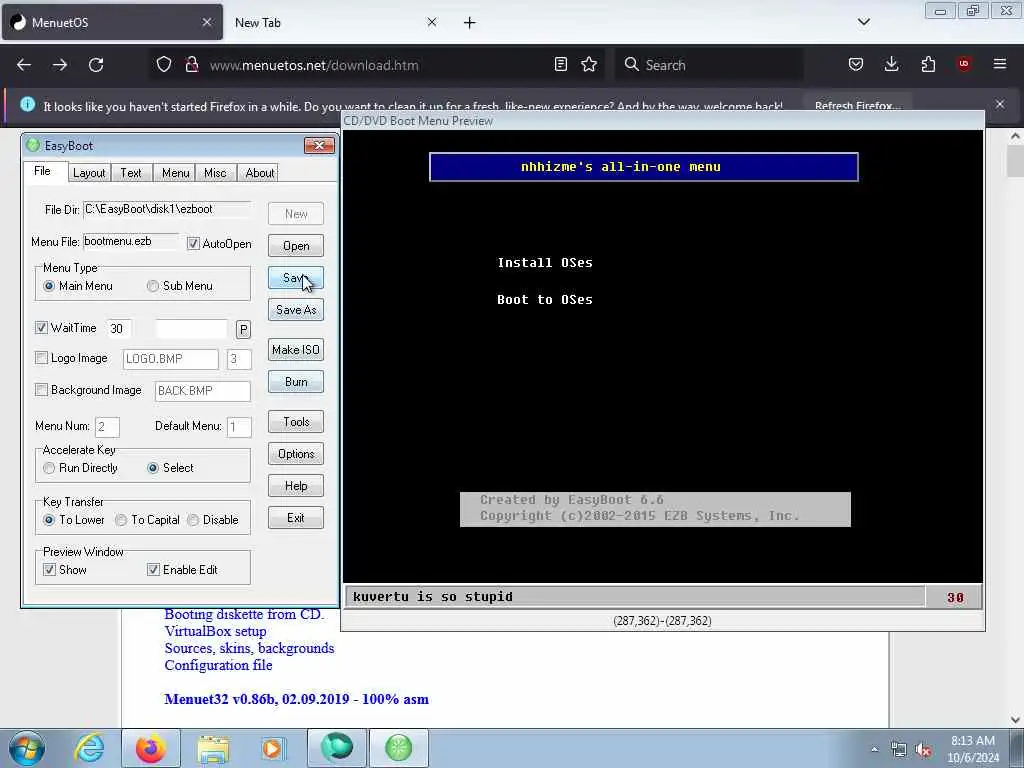Go forward with the Firefox forward arrow
Screen dimensions: 1024x768
coord(60,65)
